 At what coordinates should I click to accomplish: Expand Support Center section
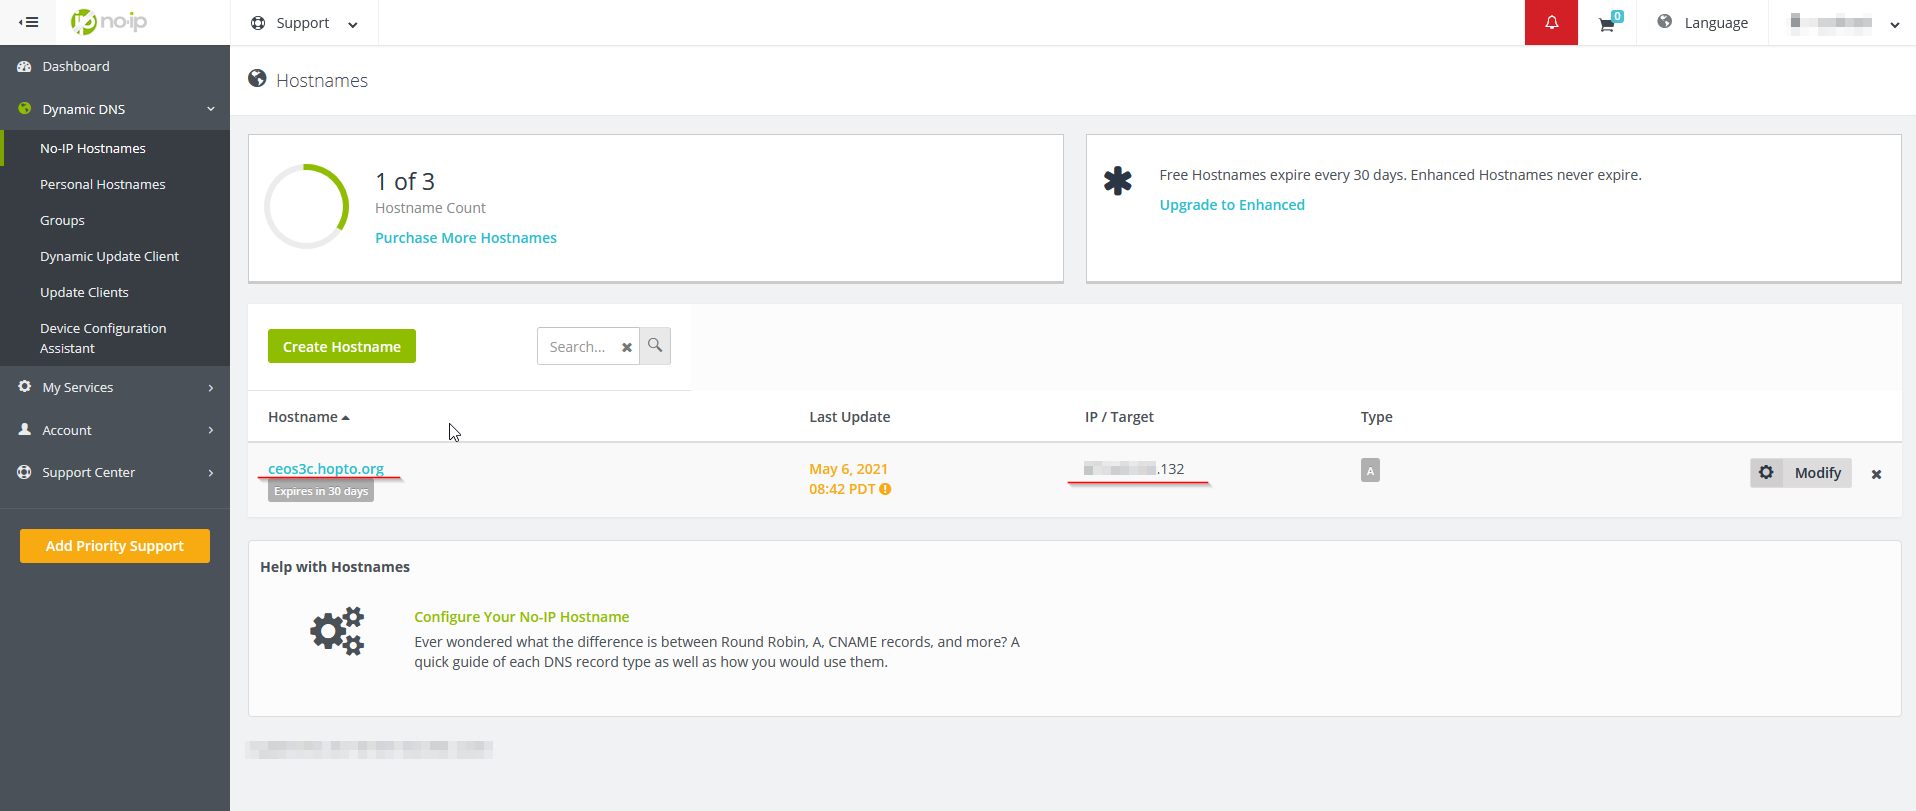[115, 472]
